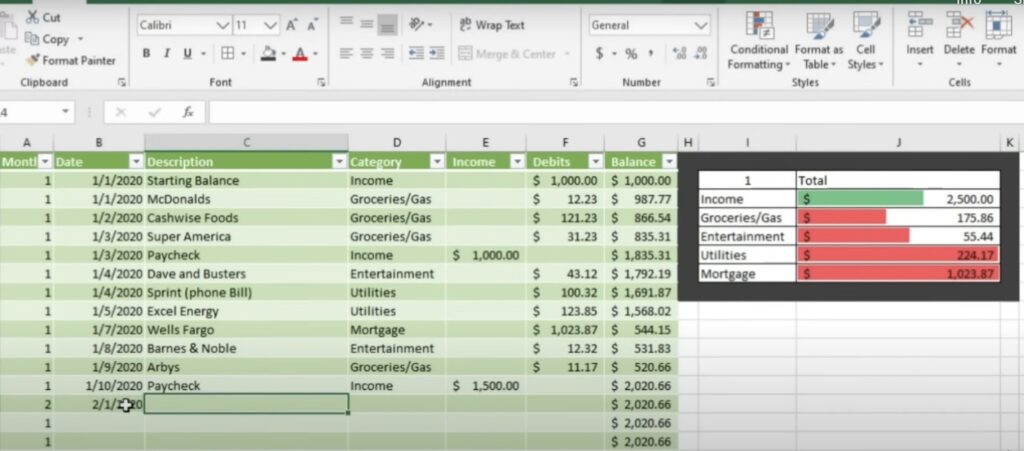Open Number dialog launcher

click(x=710, y=82)
